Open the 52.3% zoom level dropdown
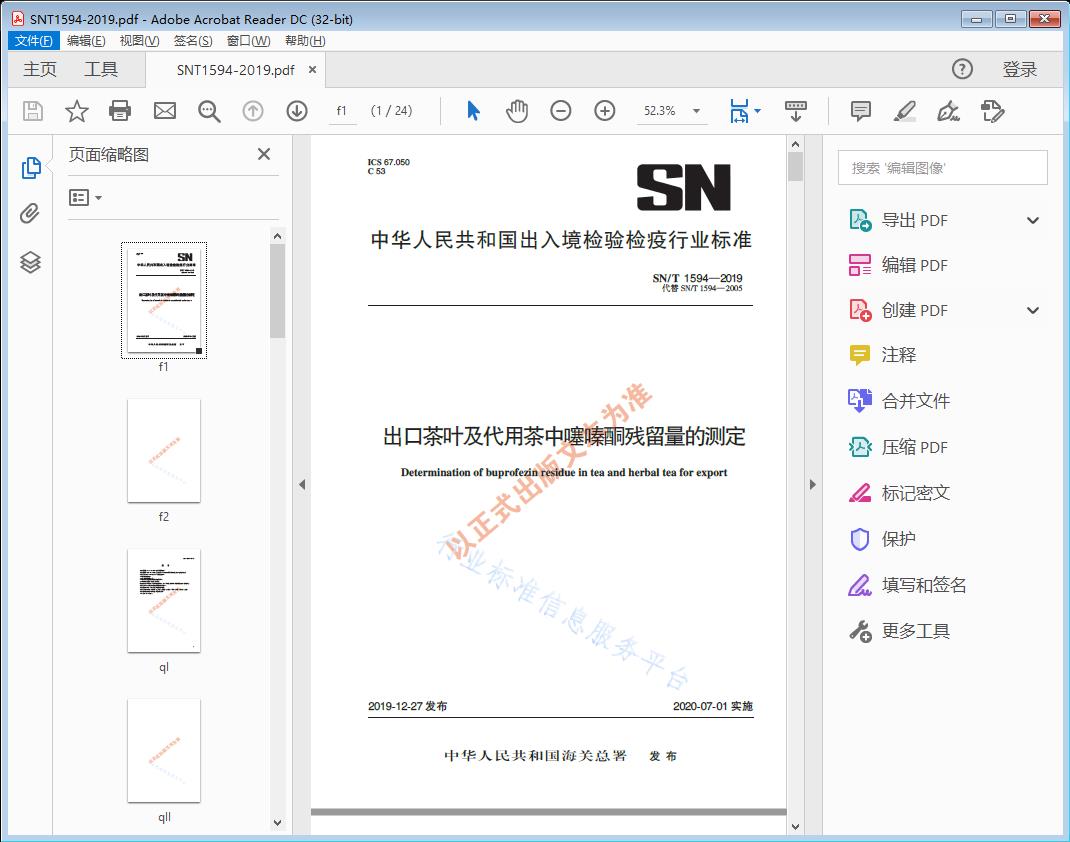1070x842 pixels. point(696,111)
